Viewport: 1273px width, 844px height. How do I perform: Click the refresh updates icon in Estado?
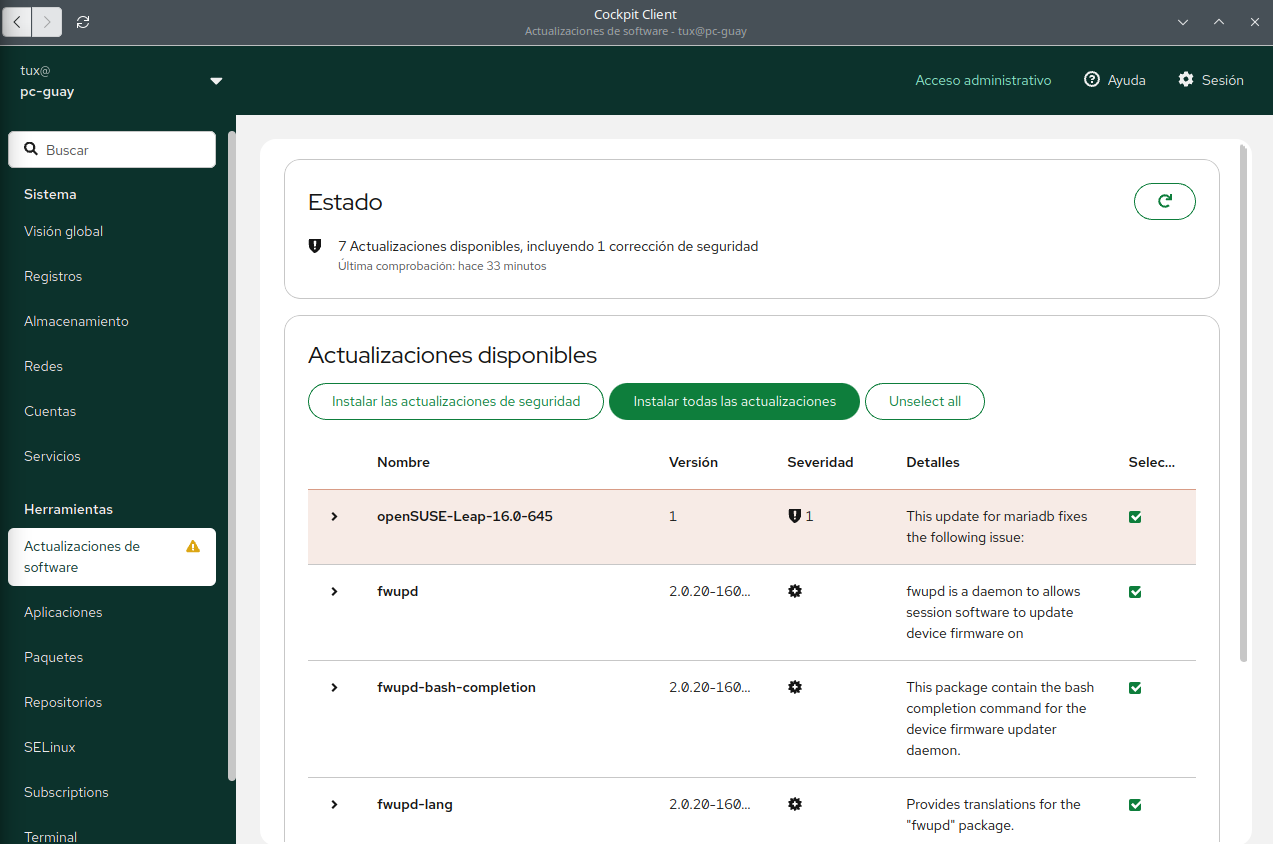[x=1164, y=201]
